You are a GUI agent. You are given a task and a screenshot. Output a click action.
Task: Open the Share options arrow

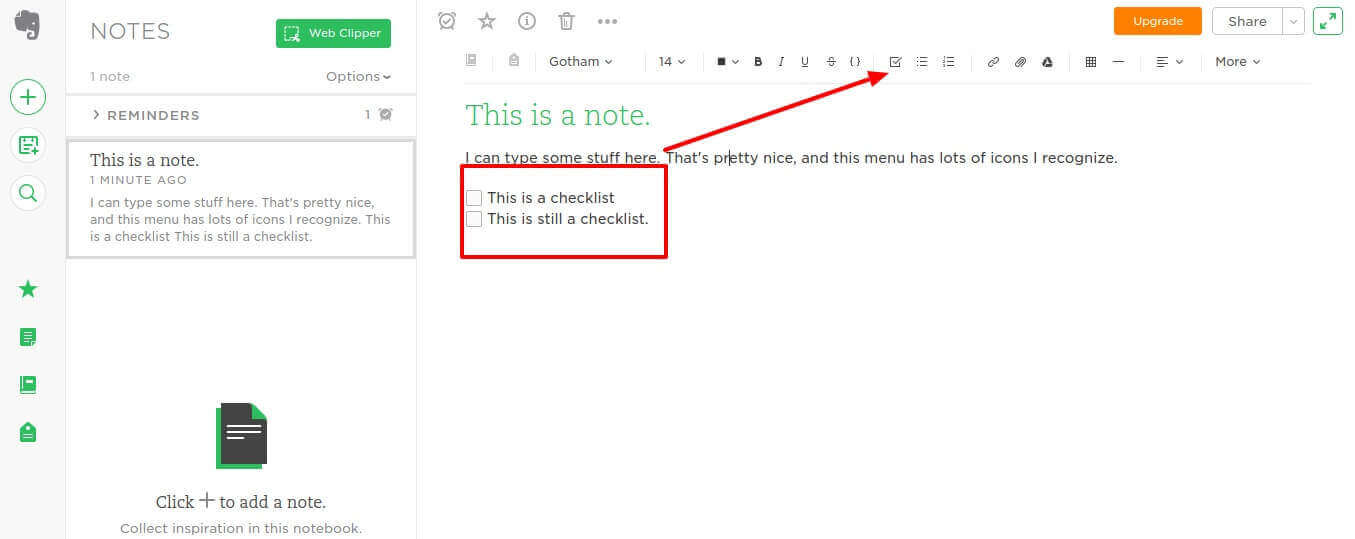(x=1293, y=21)
